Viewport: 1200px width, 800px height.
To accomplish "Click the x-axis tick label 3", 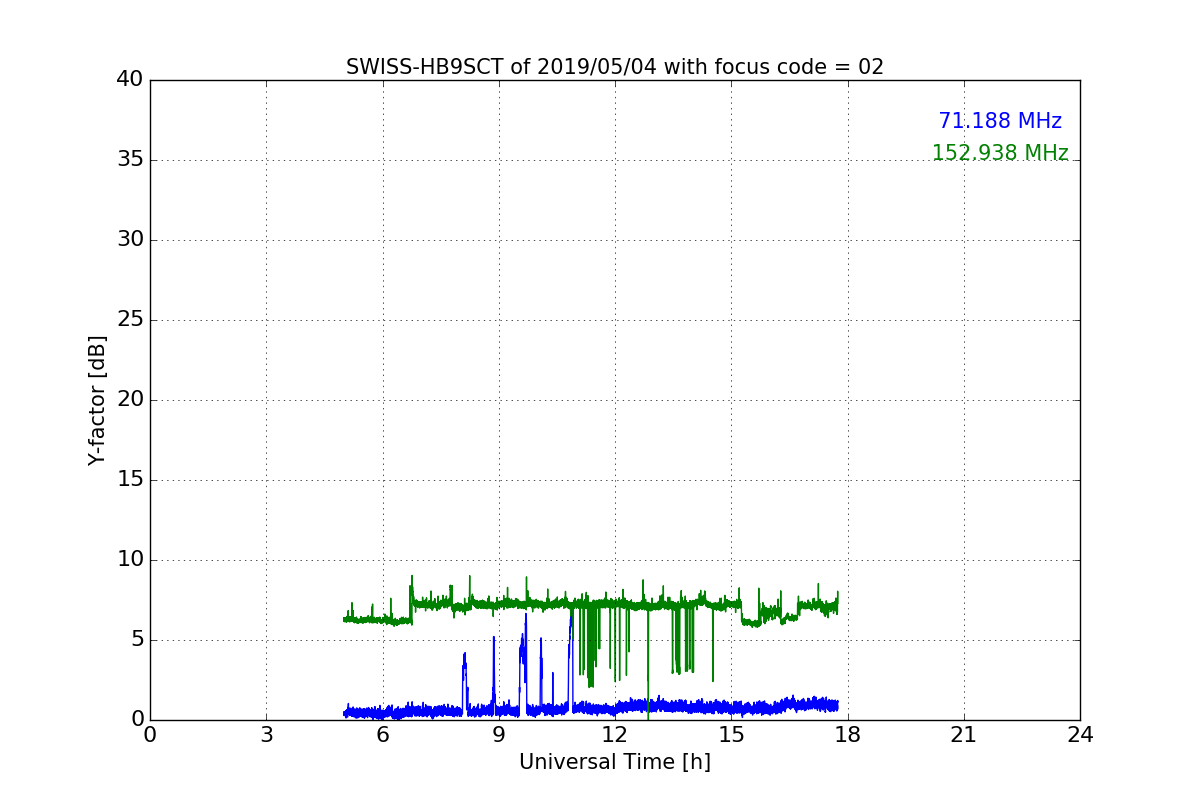I will click(x=266, y=735).
